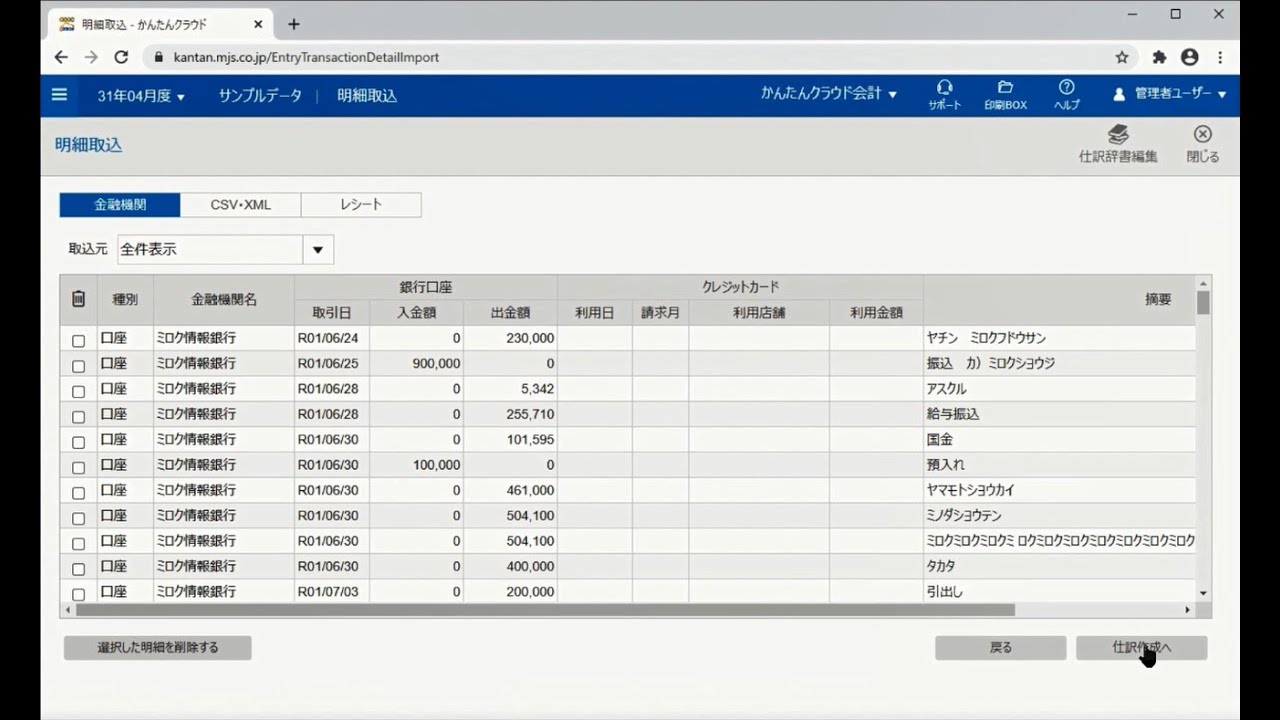Screen dimensions: 1280x720
Task: Click the 230,000 withdrawal amount cell
Action: point(510,338)
